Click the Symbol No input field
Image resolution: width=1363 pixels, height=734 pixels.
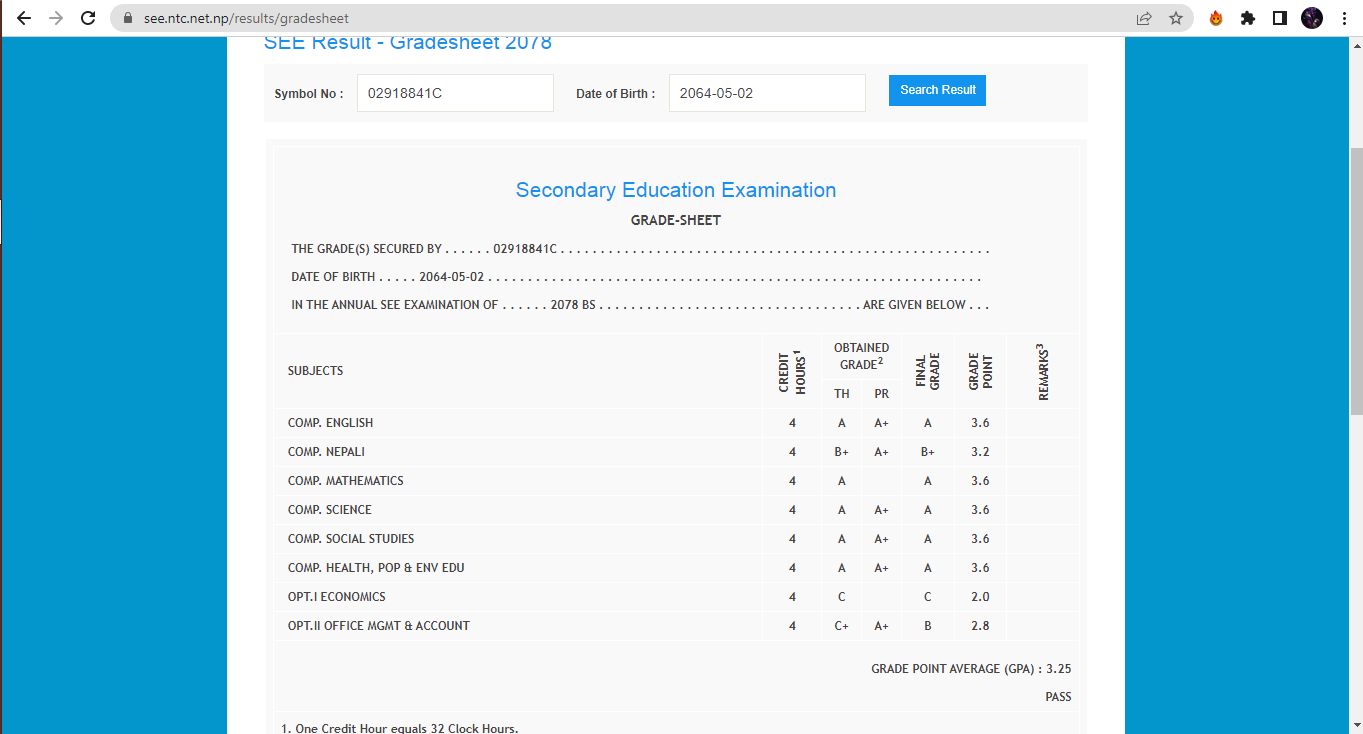(455, 93)
